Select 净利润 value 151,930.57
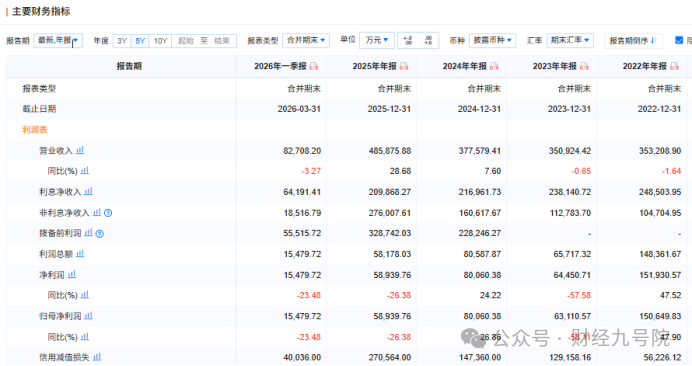The height and width of the screenshot is (366, 692). pos(660,275)
